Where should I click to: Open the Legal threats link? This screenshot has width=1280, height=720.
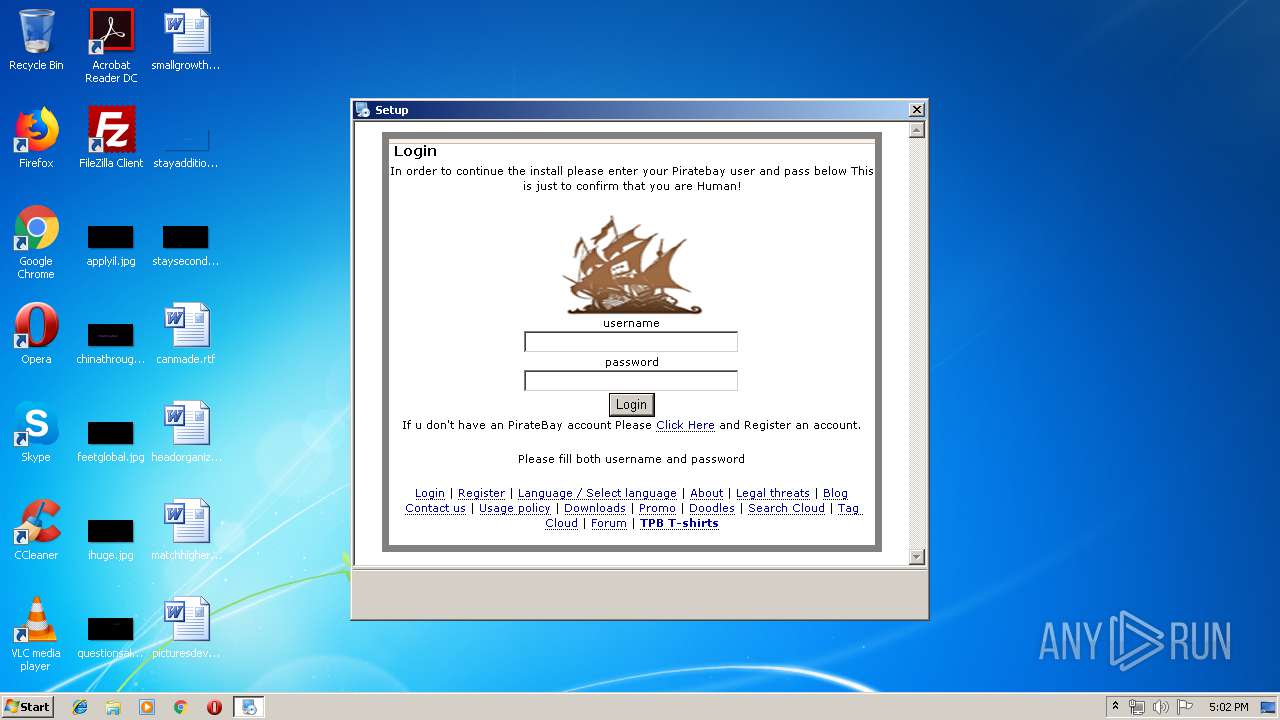pyautogui.click(x=773, y=493)
